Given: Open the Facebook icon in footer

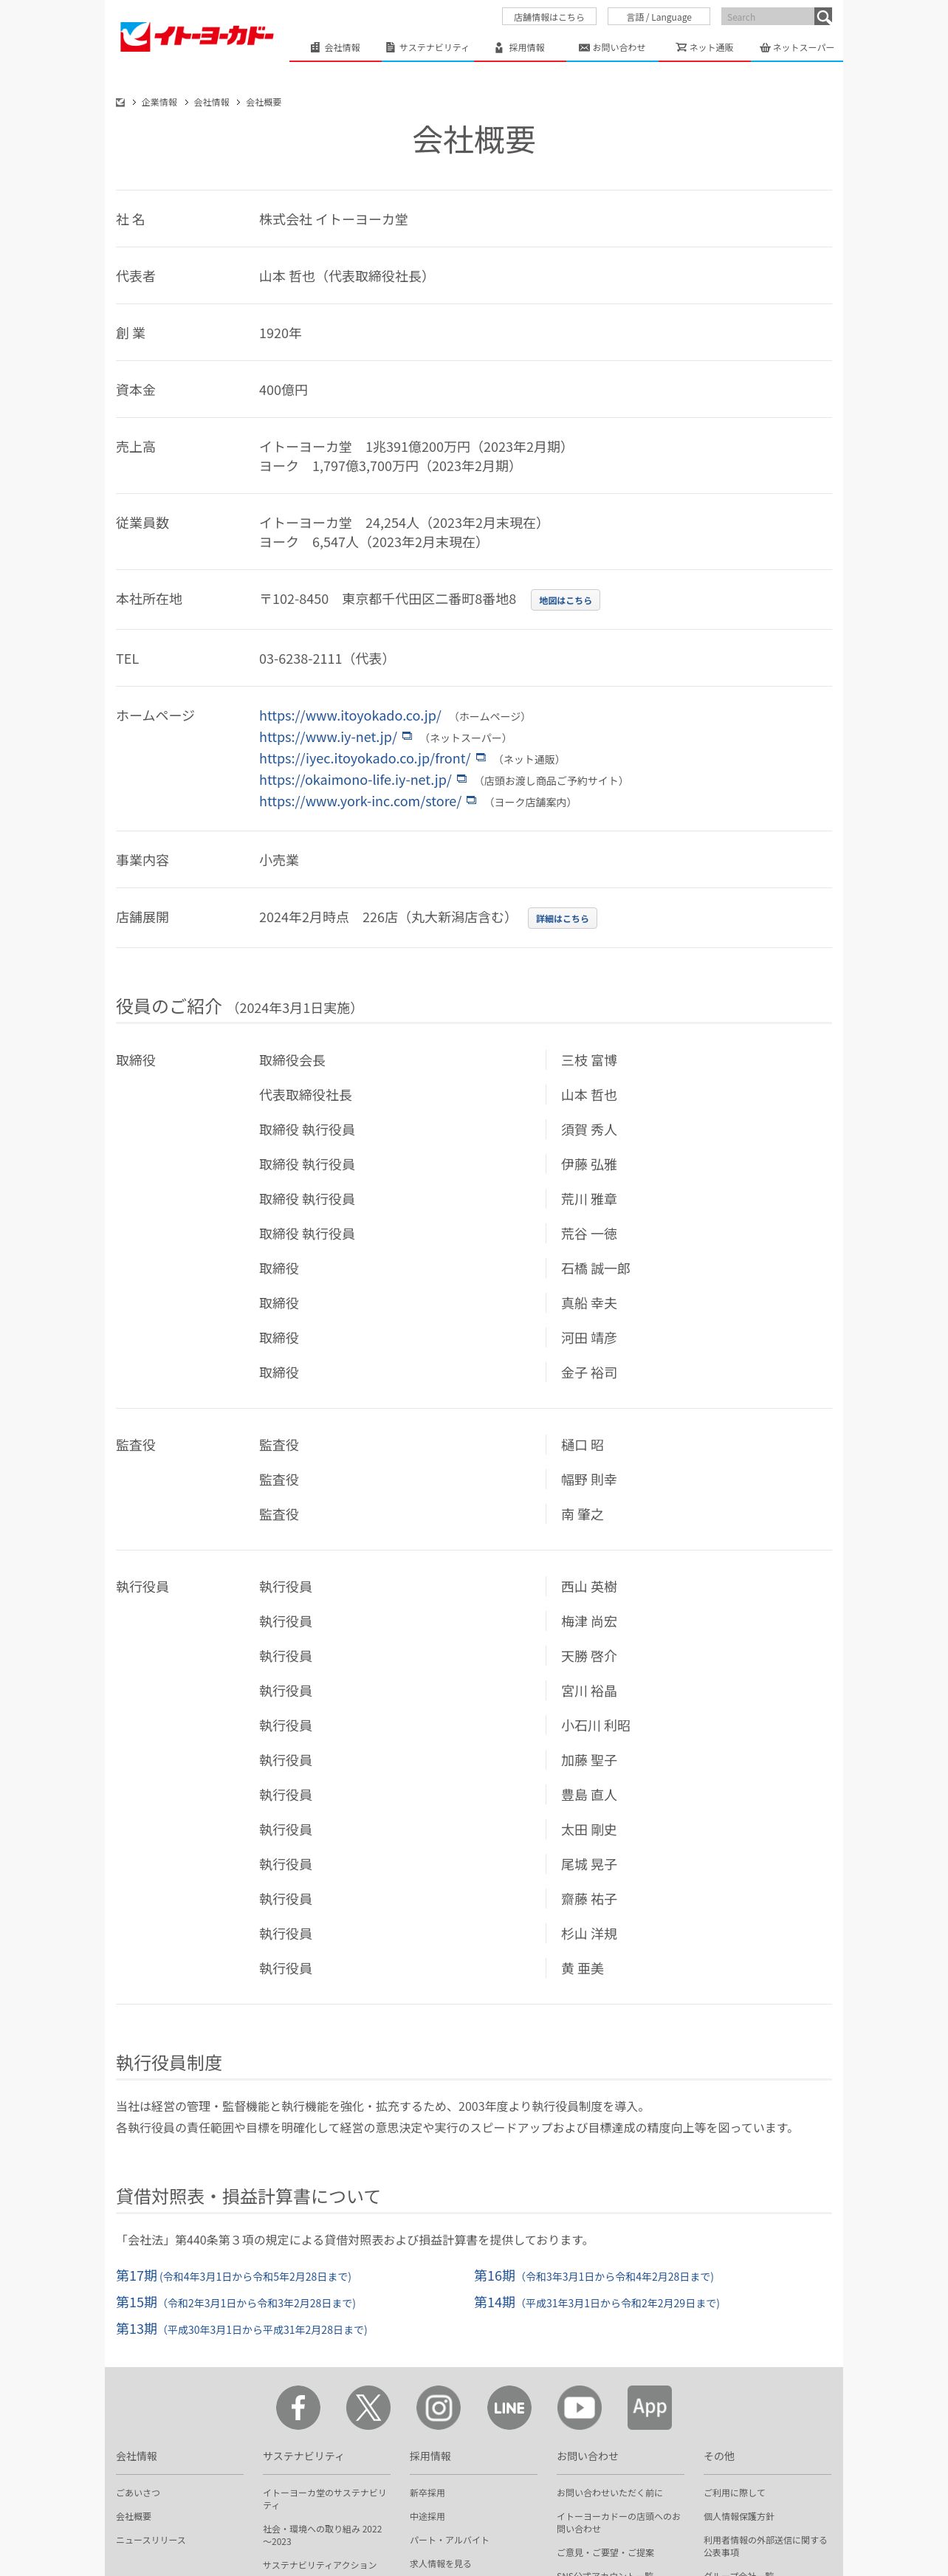Looking at the screenshot, I should click(298, 2407).
